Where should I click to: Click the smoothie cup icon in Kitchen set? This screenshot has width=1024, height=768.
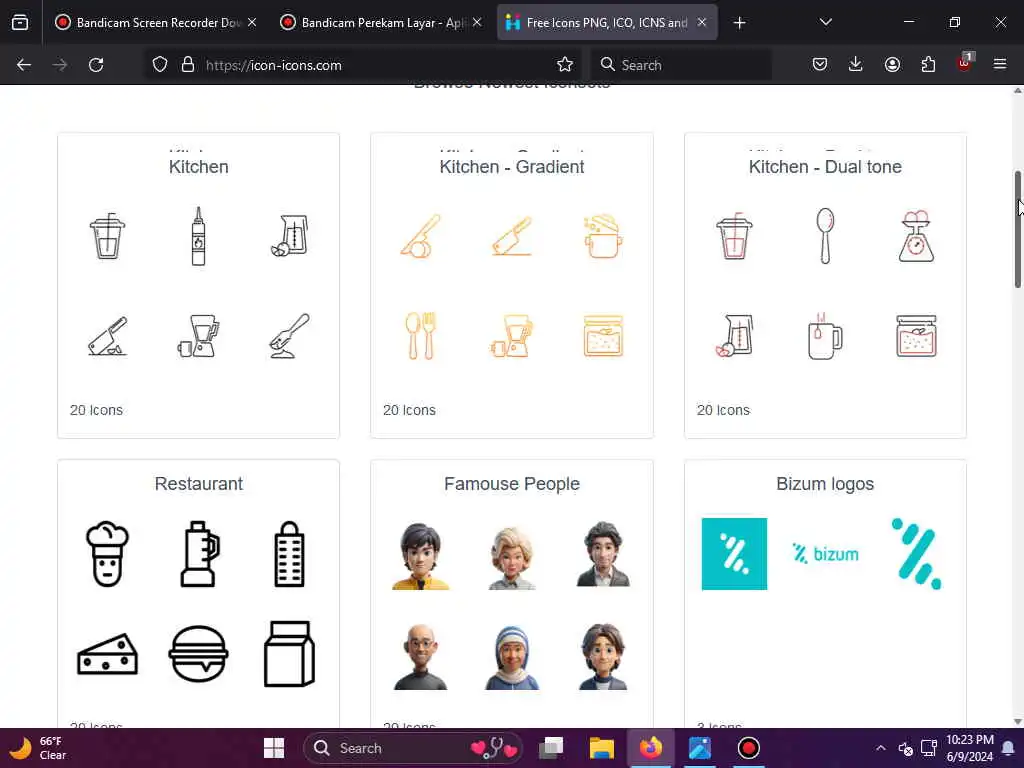click(x=108, y=236)
